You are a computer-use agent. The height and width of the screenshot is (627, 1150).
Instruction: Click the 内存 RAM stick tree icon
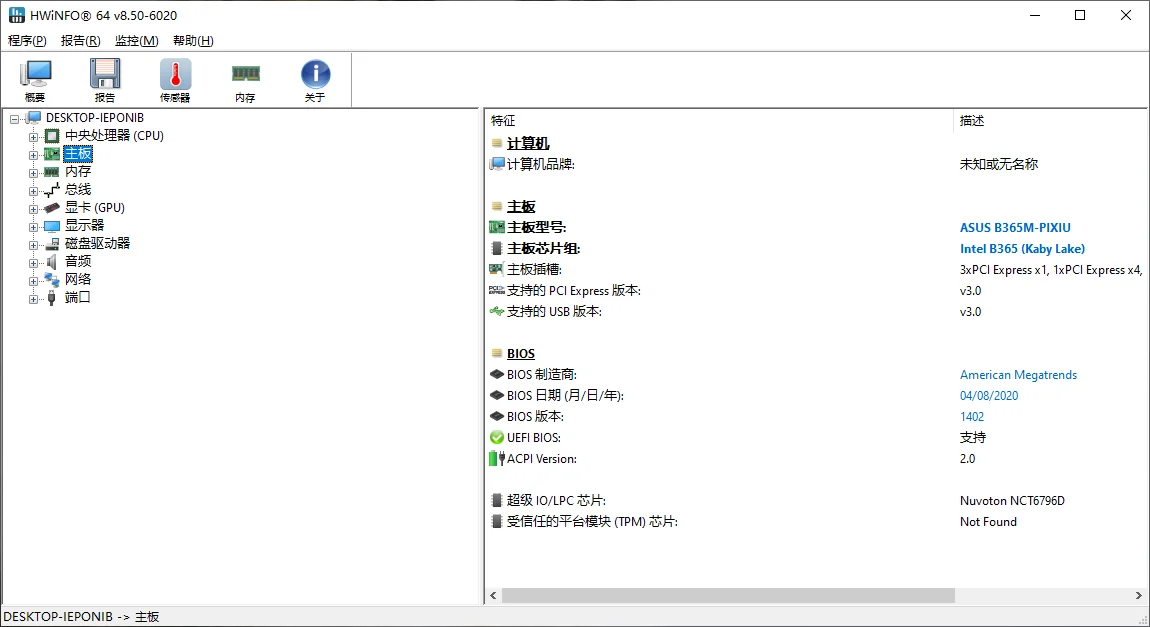[x=52, y=172]
